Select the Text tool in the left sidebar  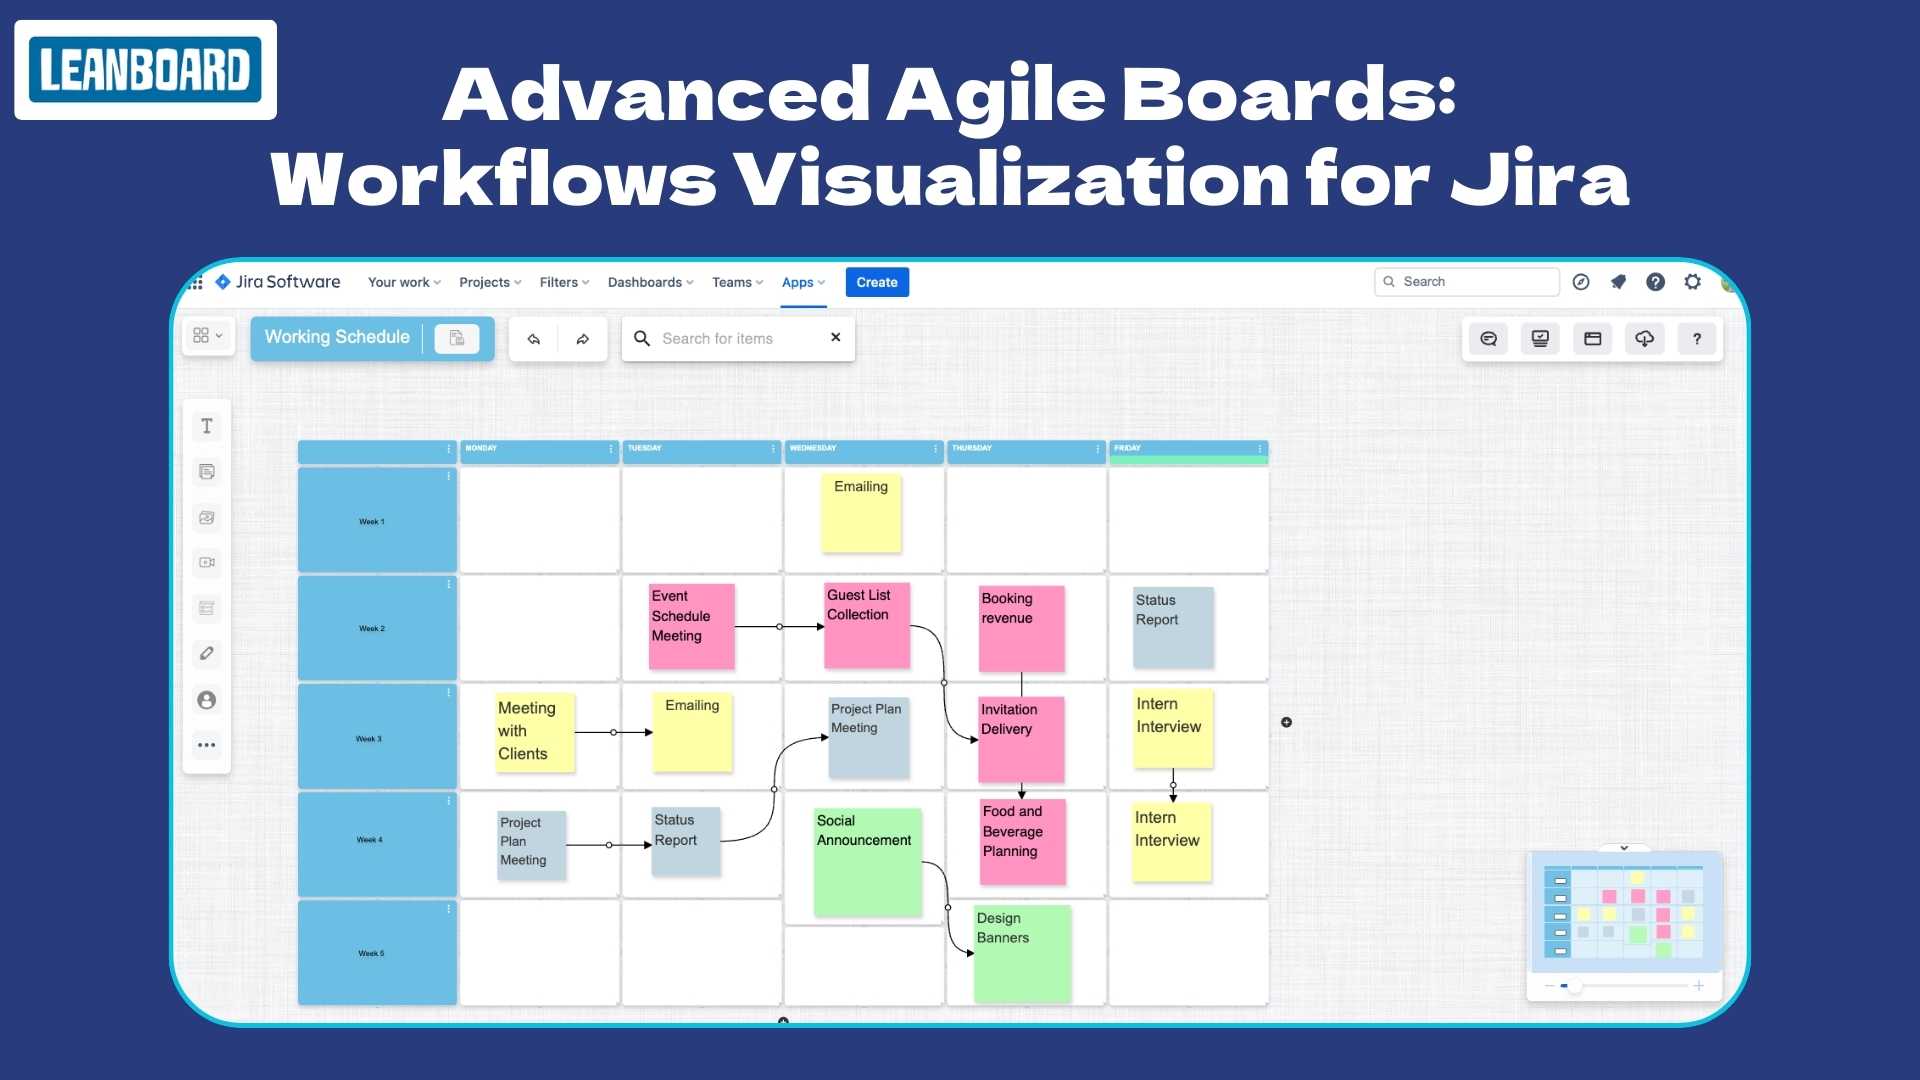point(206,425)
